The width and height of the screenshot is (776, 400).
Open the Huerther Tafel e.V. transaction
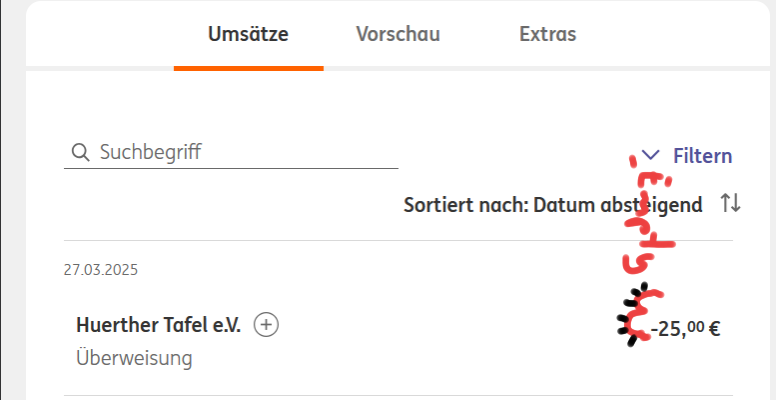(158, 325)
